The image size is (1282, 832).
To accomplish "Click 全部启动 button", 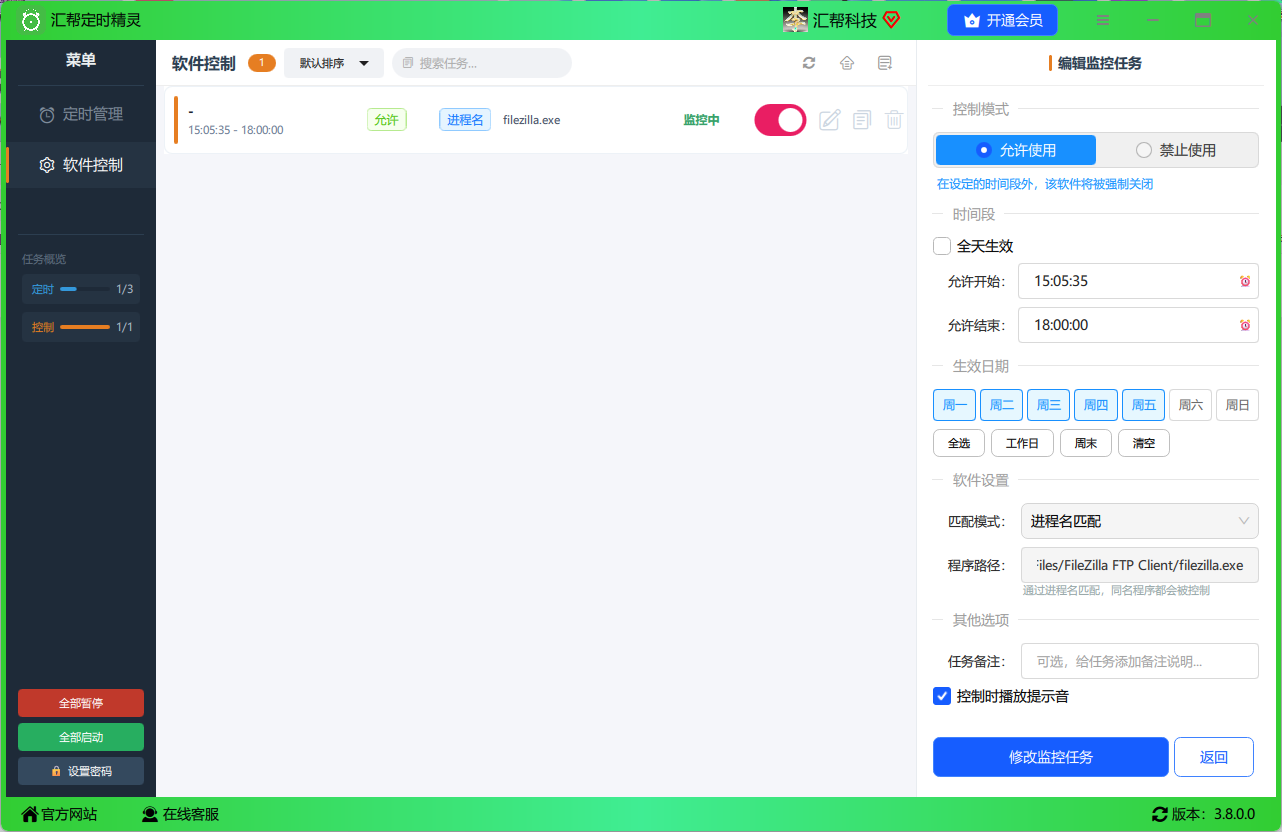I will [x=81, y=737].
